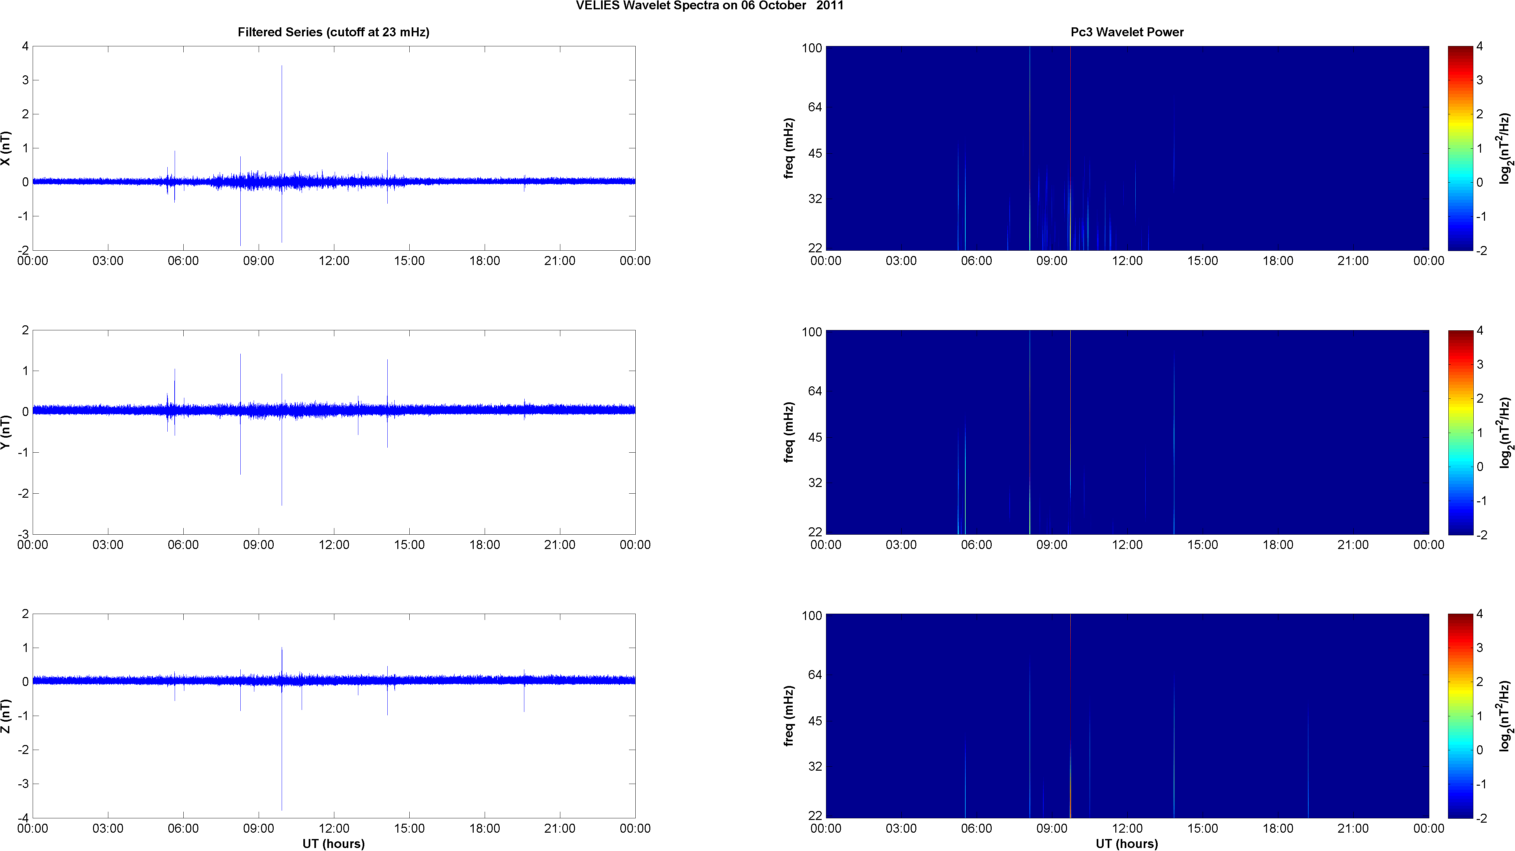The height and width of the screenshot is (851, 1515).
Task: Click the '-4' tick on the Z series axis
Action: pyautogui.click(x=23, y=818)
